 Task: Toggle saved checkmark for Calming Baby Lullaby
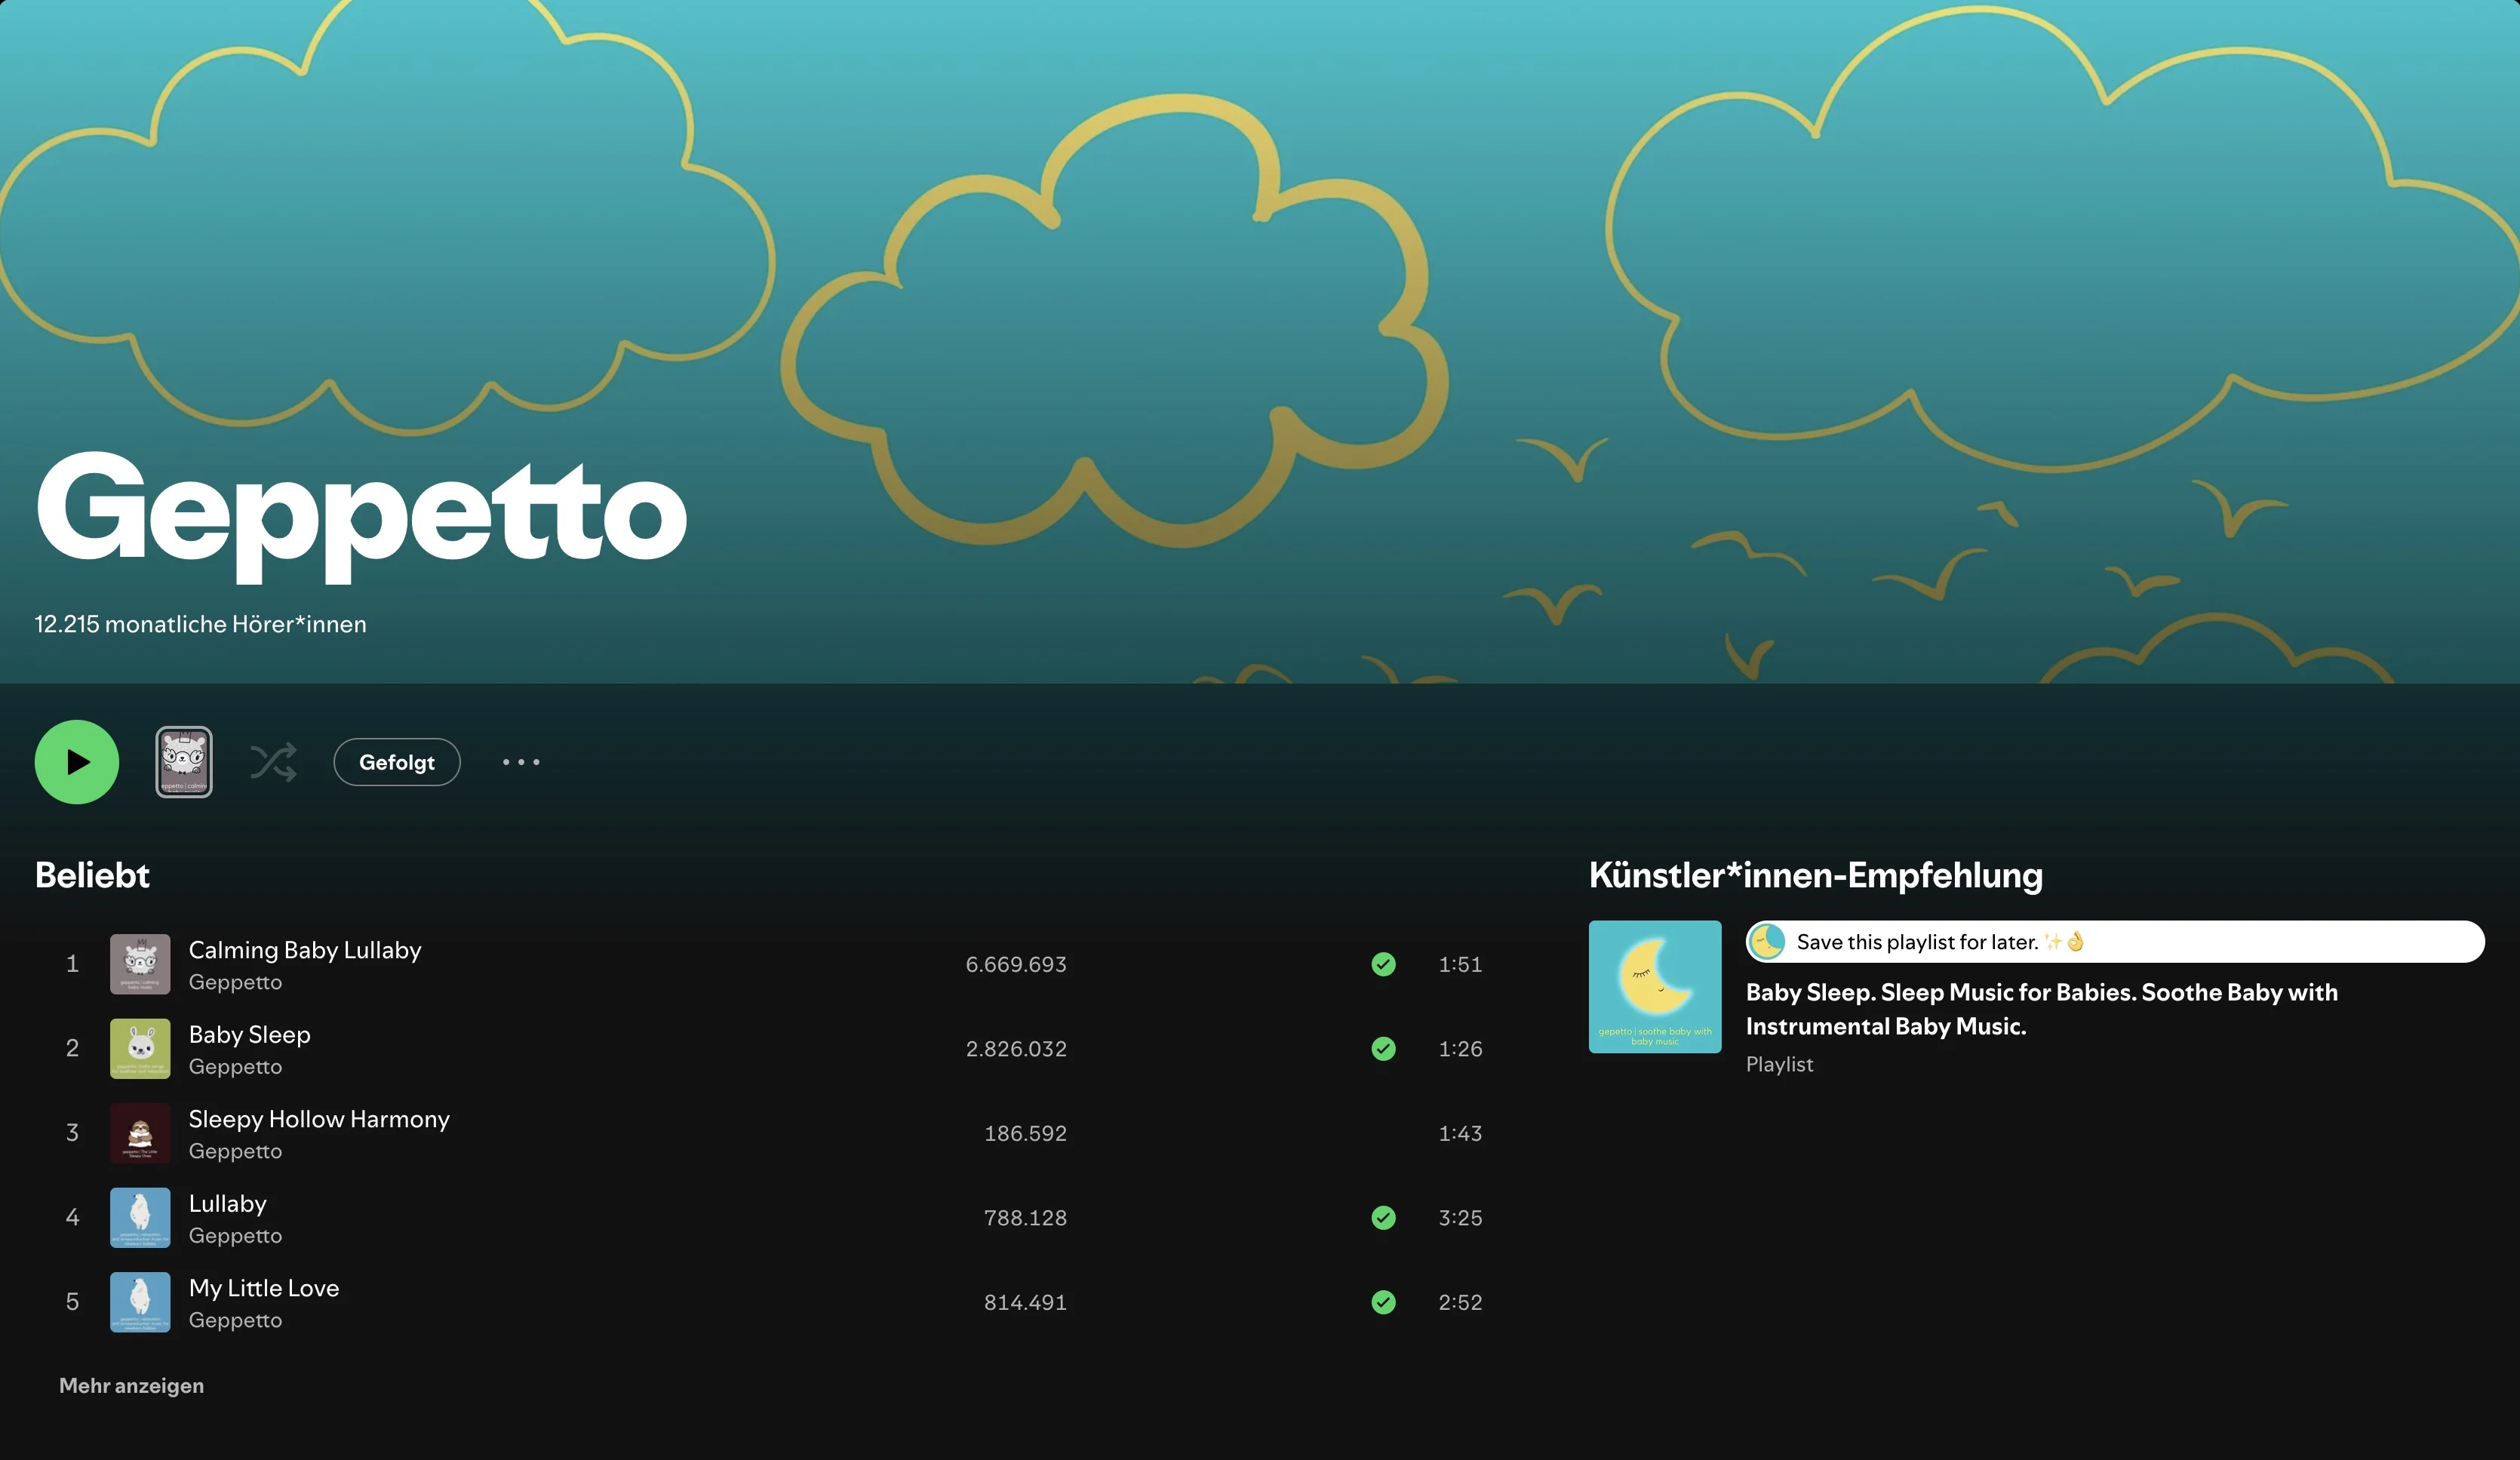[1384, 964]
